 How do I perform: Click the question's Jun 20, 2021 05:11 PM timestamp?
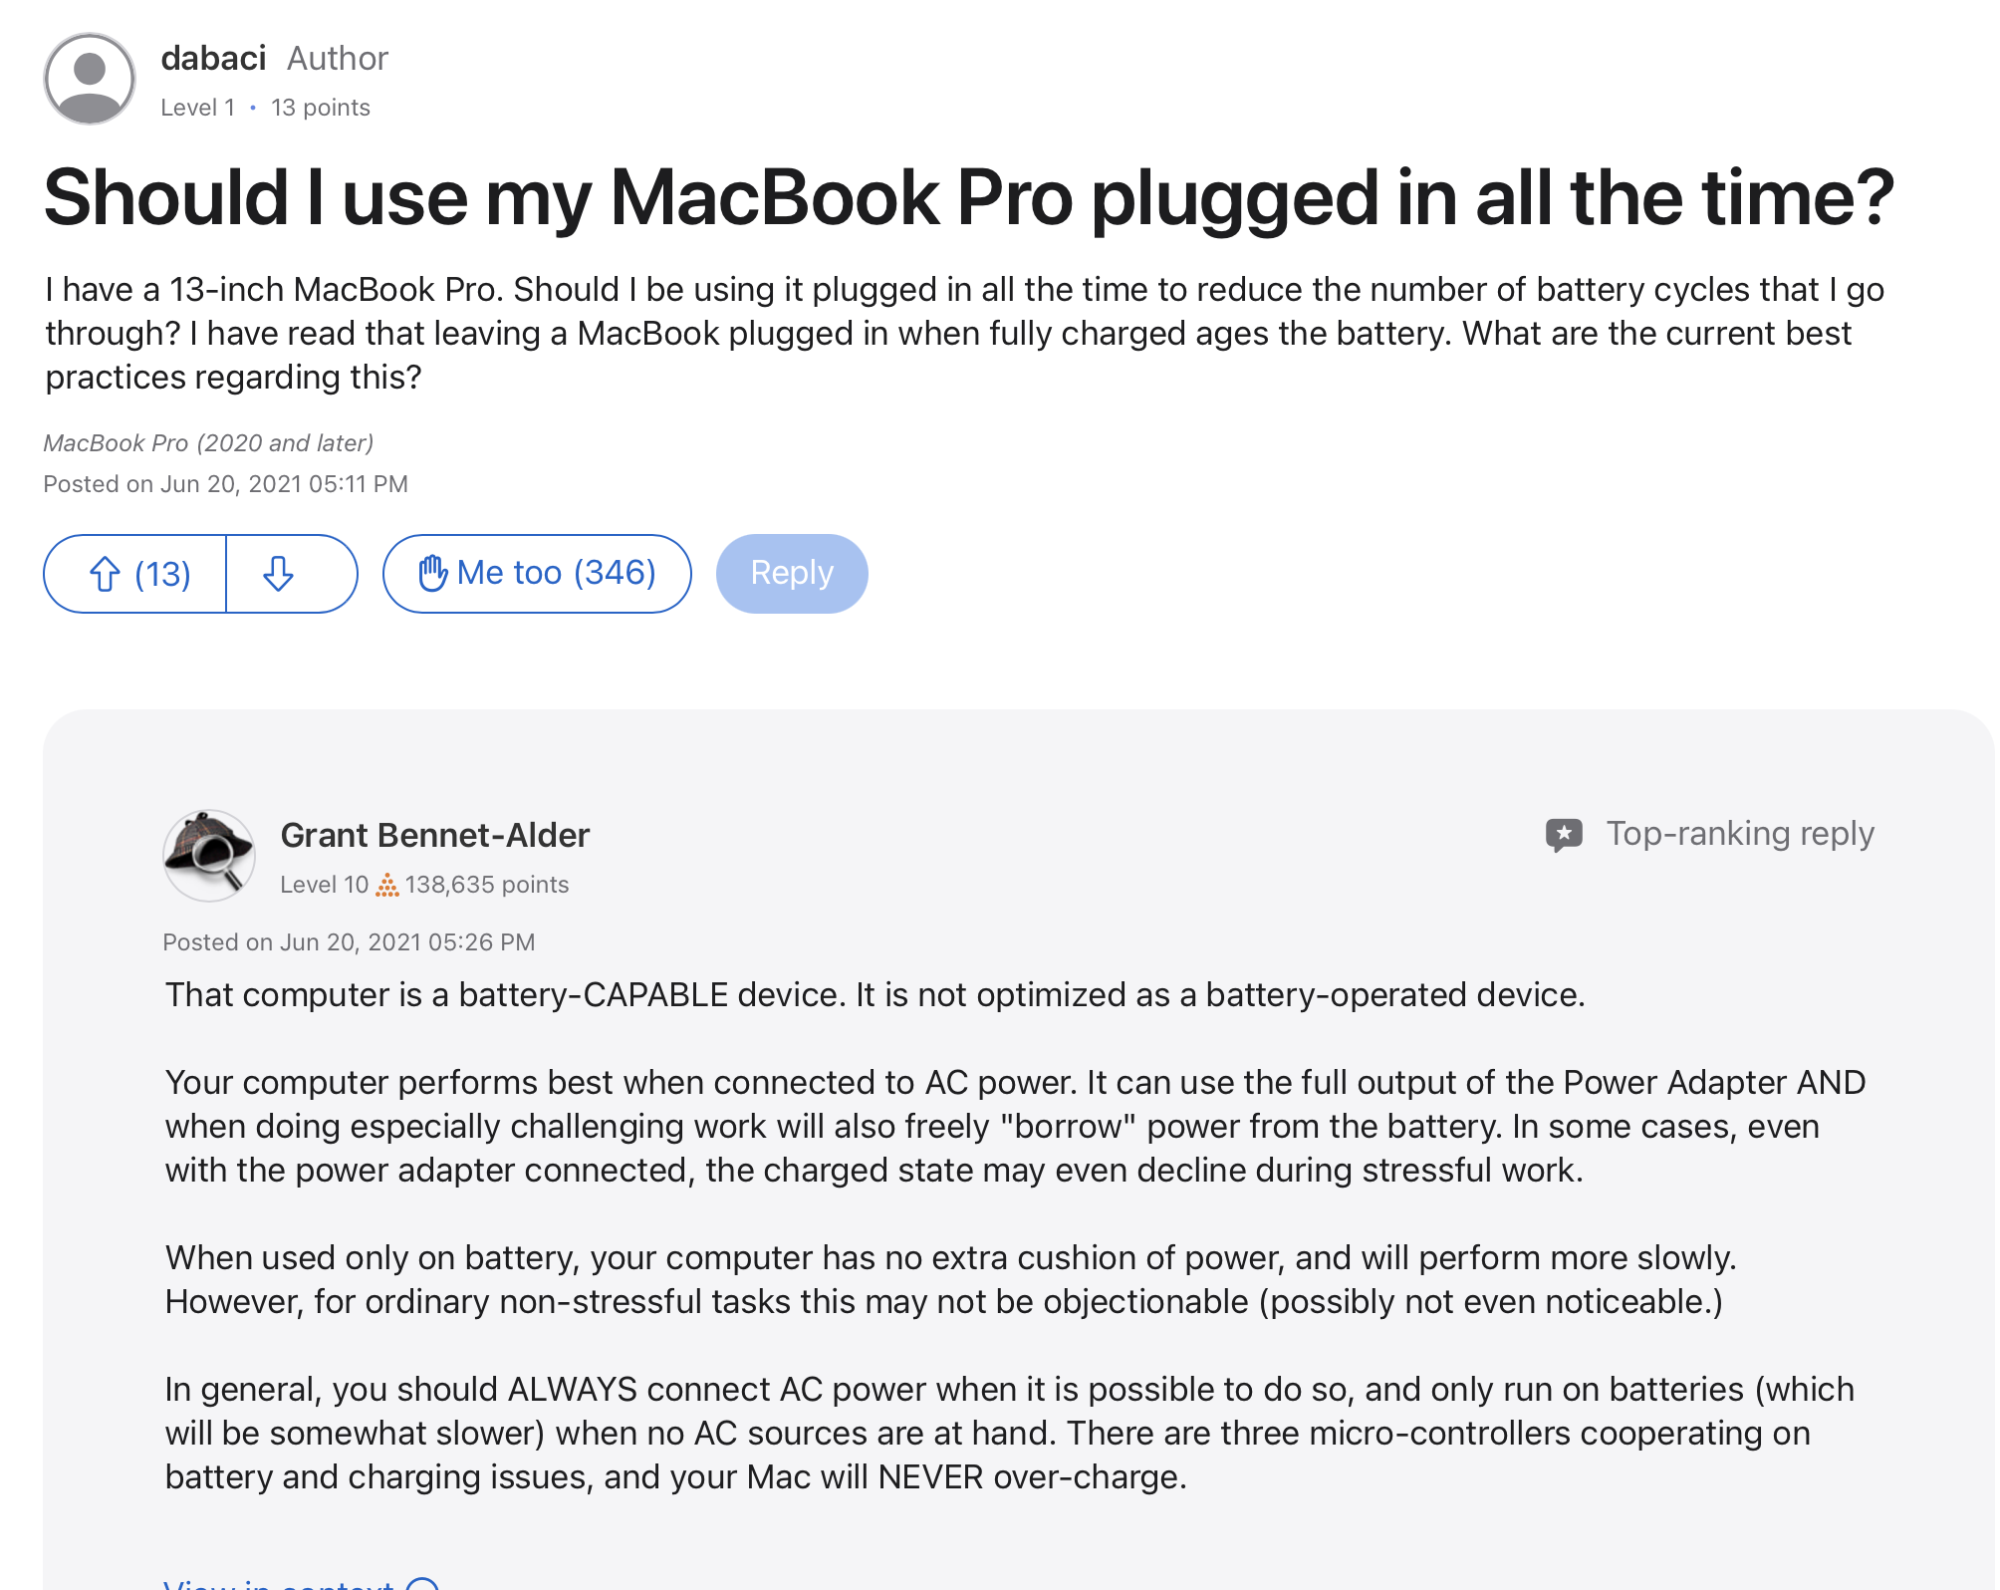(284, 484)
